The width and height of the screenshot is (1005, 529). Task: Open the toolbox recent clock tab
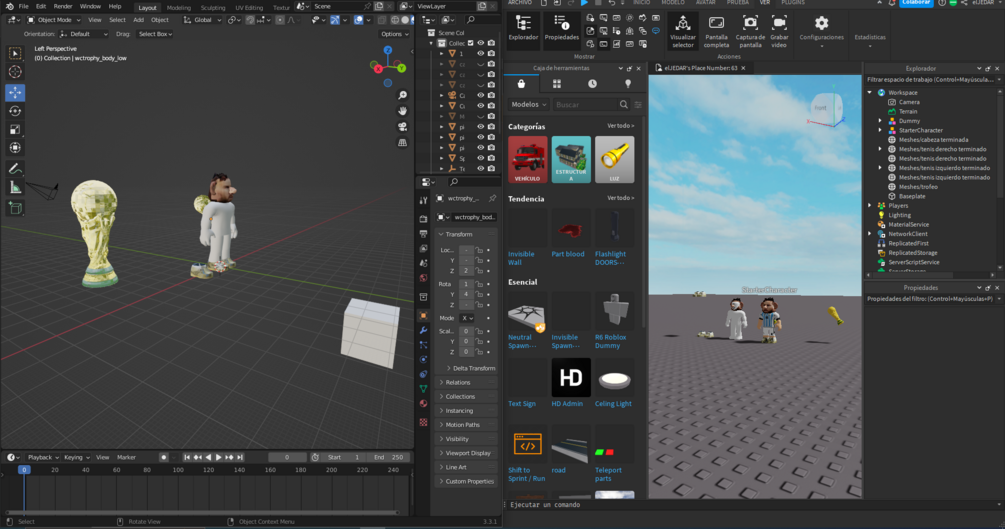[592, 84]
